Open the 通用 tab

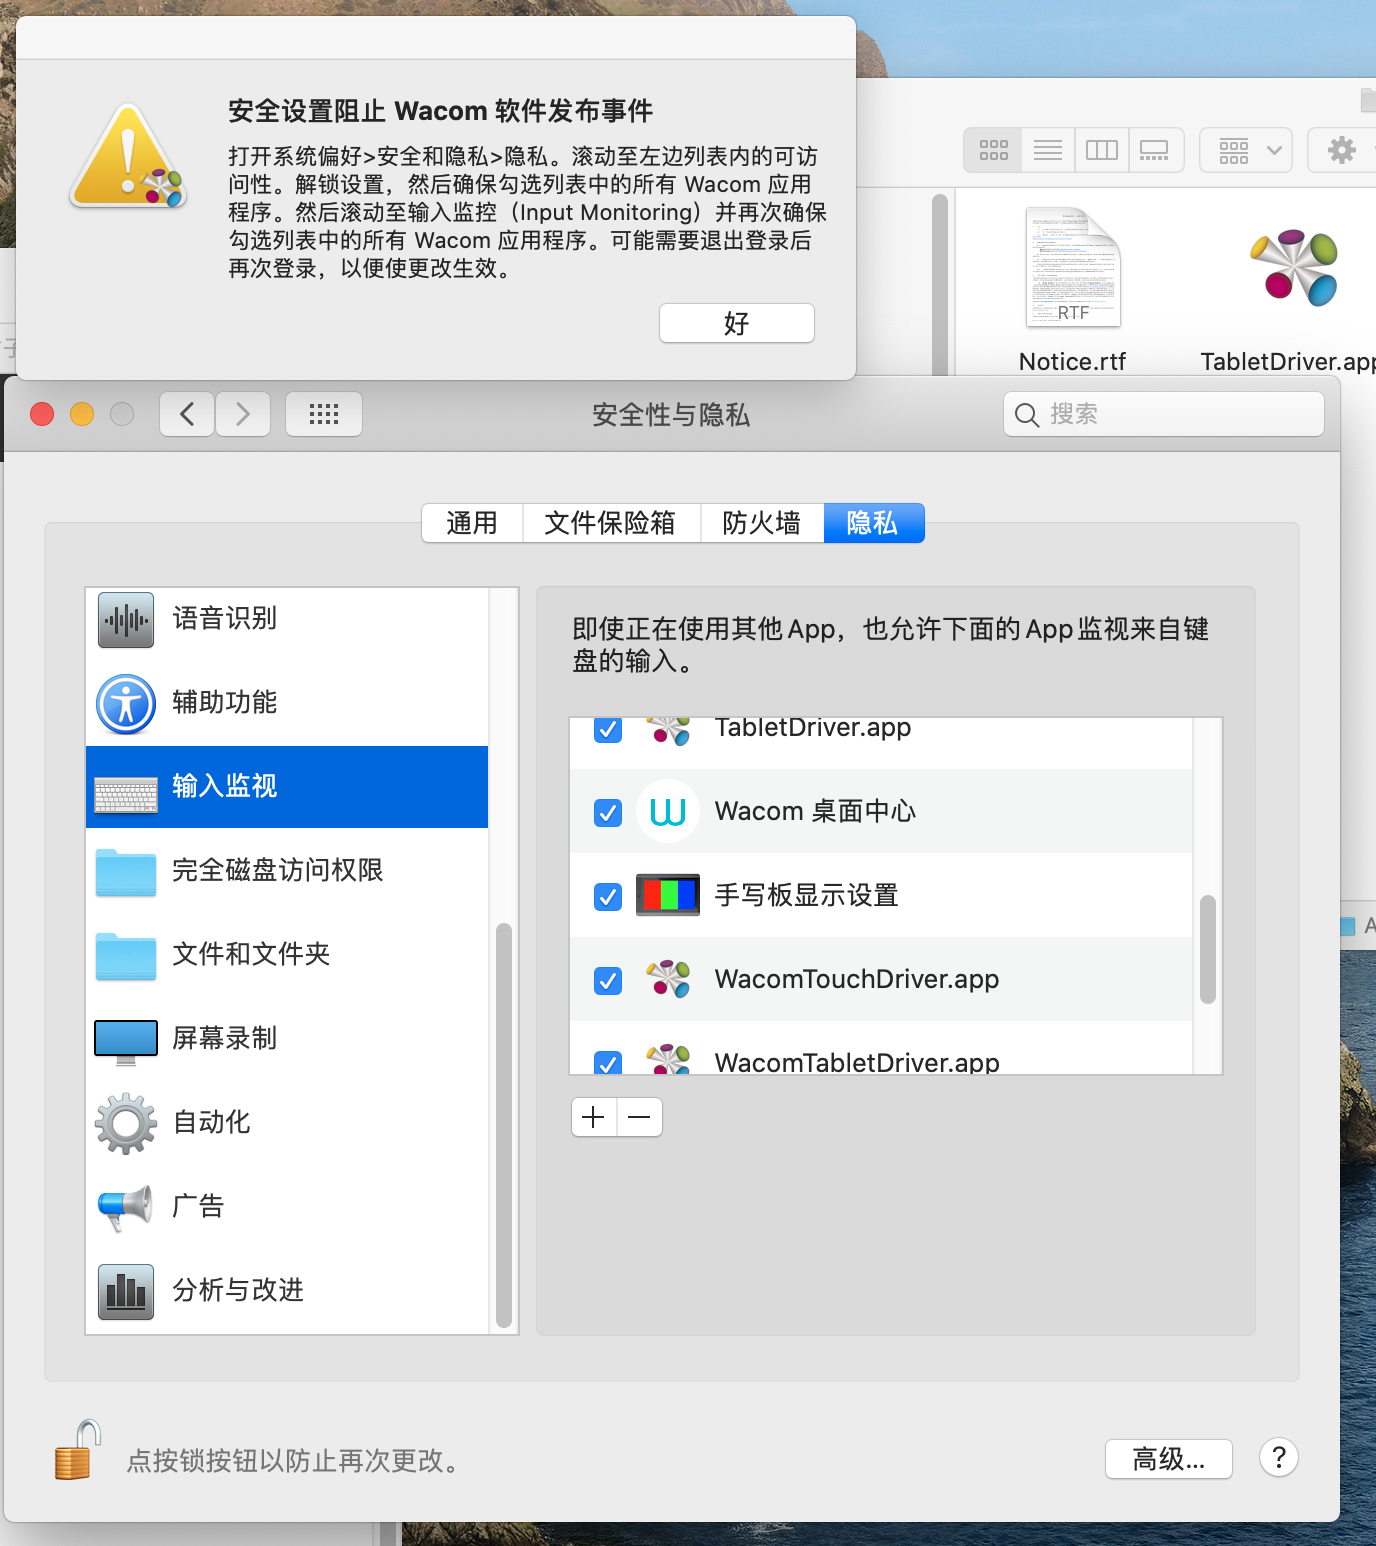tap(472, 523)
